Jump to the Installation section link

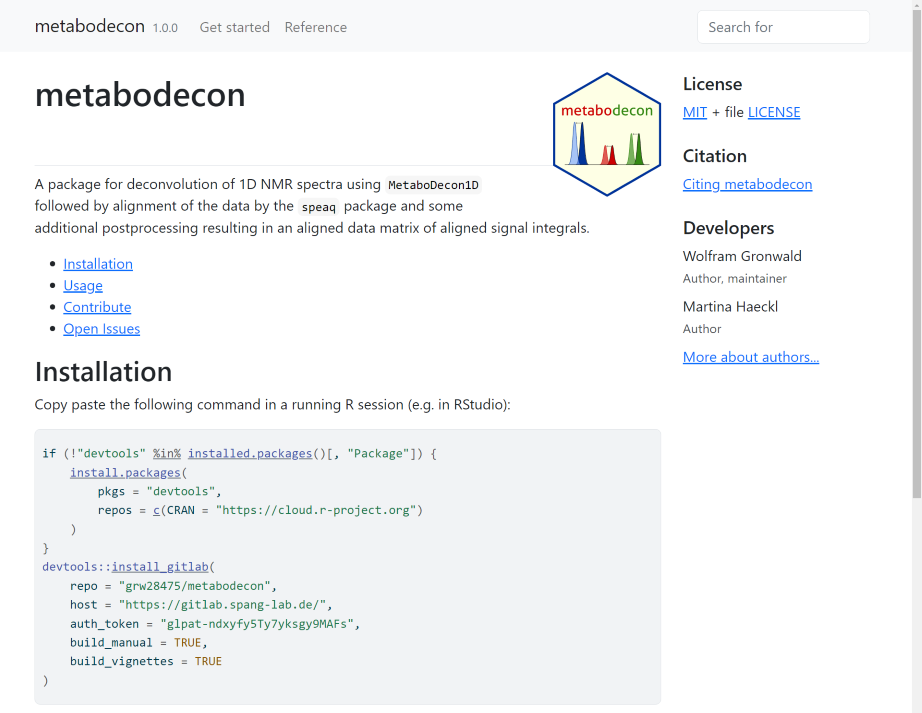(98, 264)
